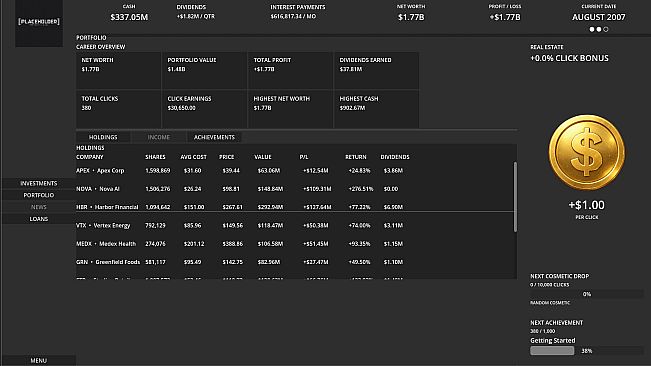Click the placeholder logo box
Screen dimensions: 651x366
pos(39,23)
